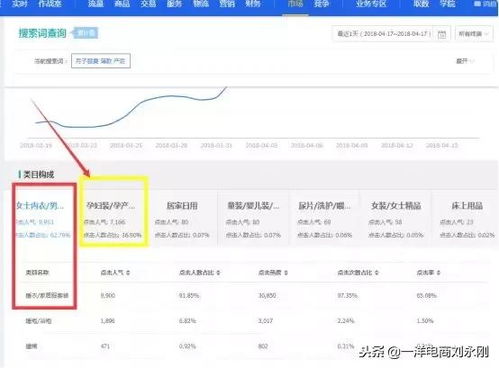Click the 802 点击热度 value
This screenshot has width=499, height=368.
coord(263,346)
